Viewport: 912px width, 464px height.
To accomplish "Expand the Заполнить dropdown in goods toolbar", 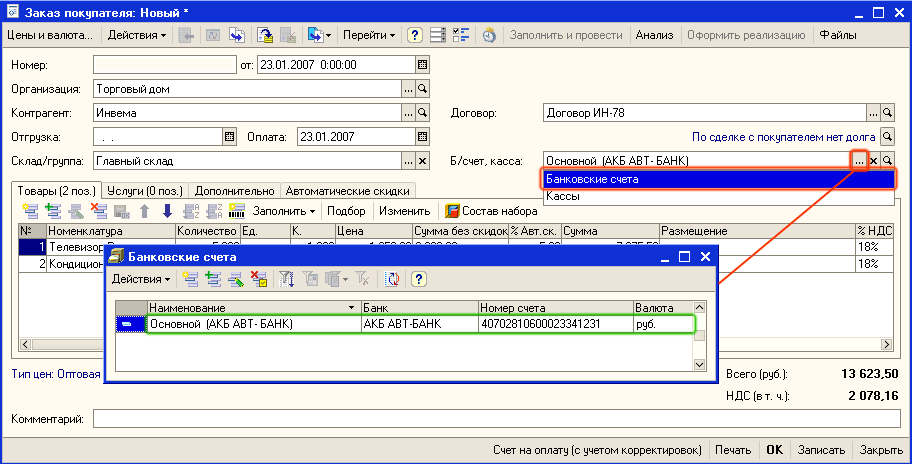I will point(284,211).
